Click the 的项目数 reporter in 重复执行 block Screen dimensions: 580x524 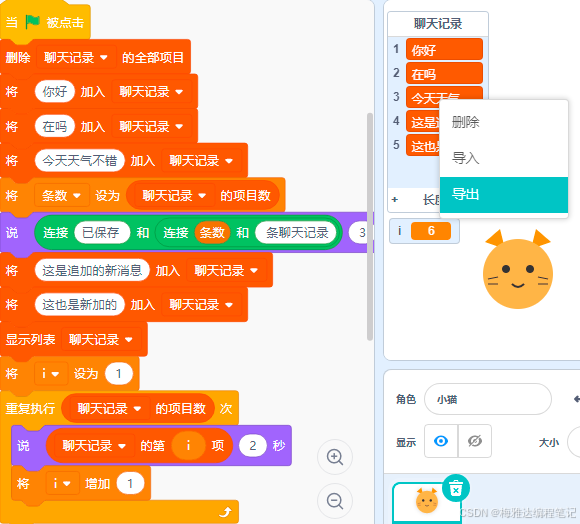(138, 409)
